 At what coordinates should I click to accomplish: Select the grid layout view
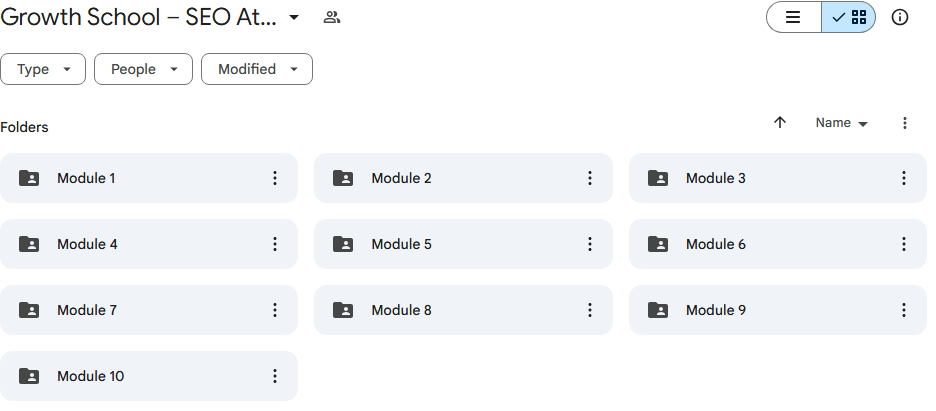pos(849,17)
